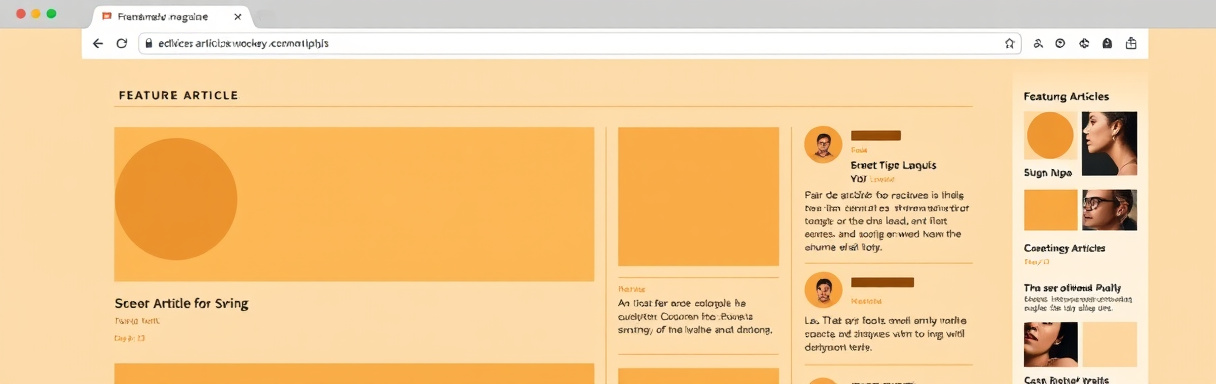Open 'Tha ser ofiwrud Pually' sidebar article
This screenshot has width=1216, height=384.
[x=1072, y=288]
